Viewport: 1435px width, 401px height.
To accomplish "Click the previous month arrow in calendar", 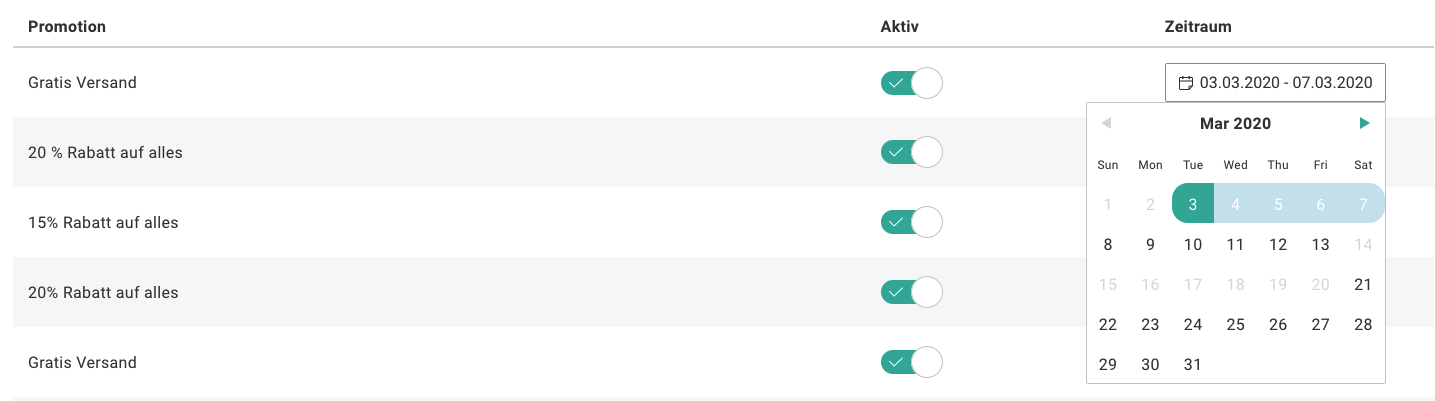I will point(1106,123).
